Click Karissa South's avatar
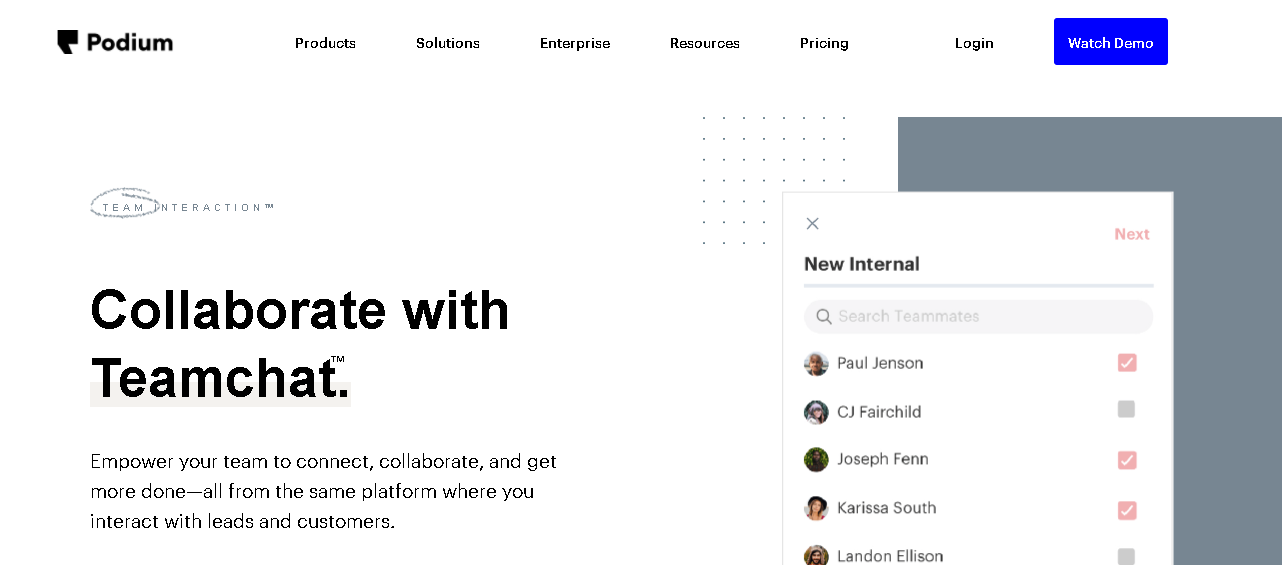 [816, 508]
